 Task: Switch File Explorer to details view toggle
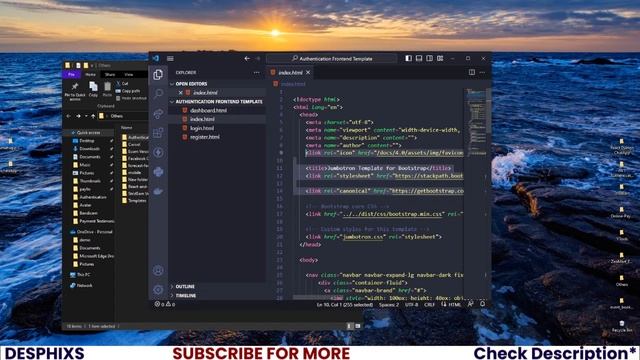tap(349, 326)
